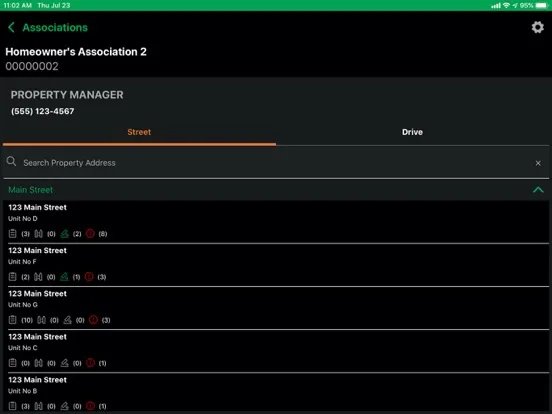The height and width of the screenshot is (414, 552).
Task: Tap gate icon for Unit No B
Action: pos(38,406)
